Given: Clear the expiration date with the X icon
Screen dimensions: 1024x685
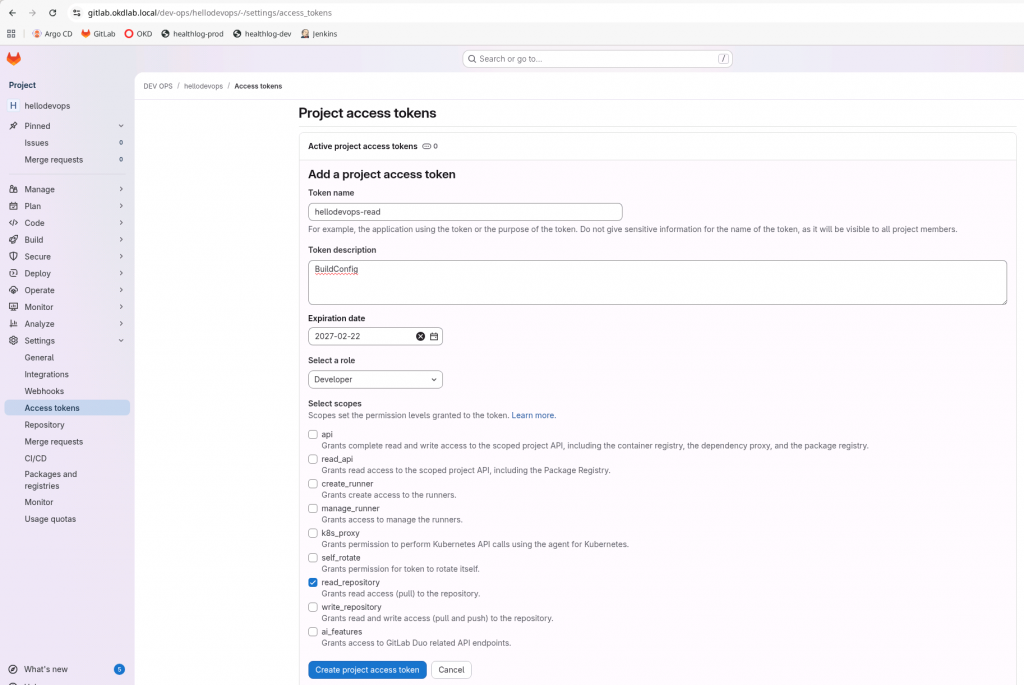Looking at the screenshot, I should (420, 337).
